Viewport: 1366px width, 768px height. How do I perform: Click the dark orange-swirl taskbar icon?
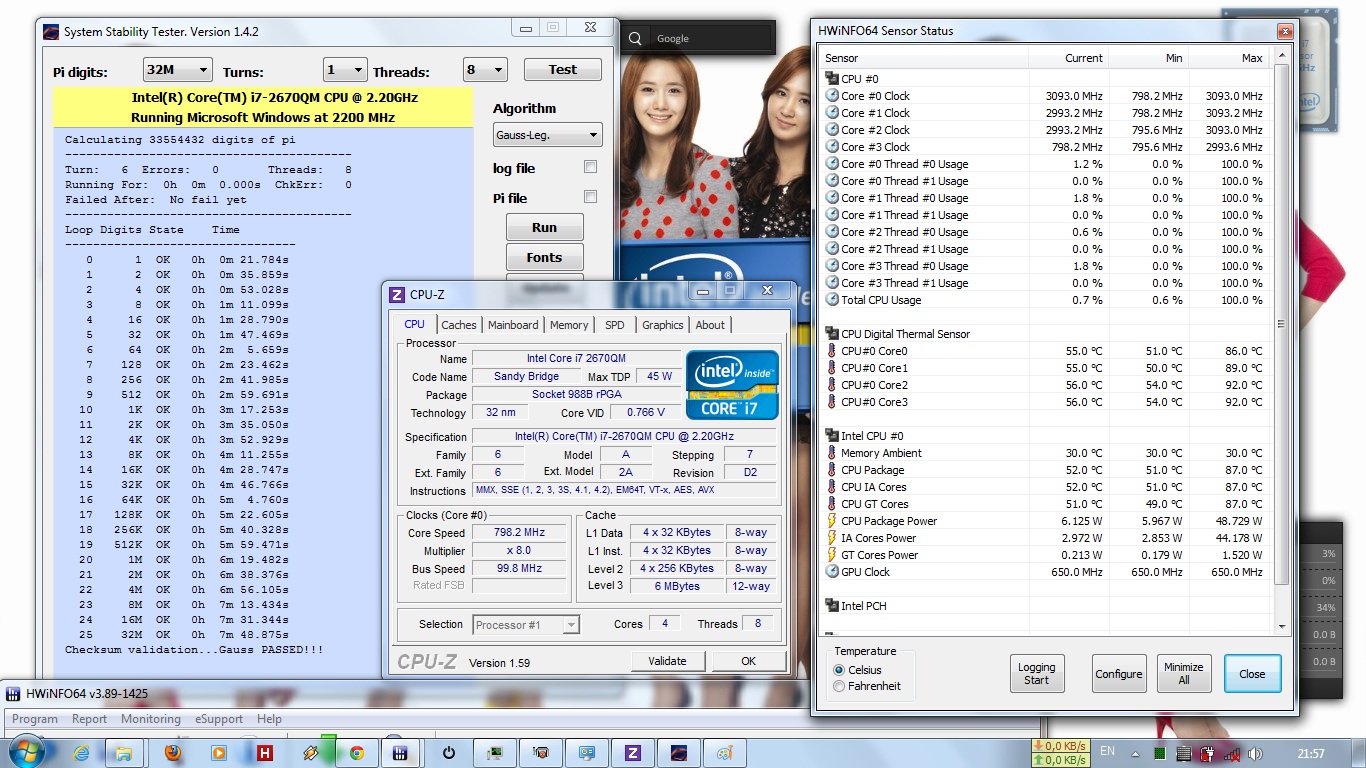pos(678,753)
